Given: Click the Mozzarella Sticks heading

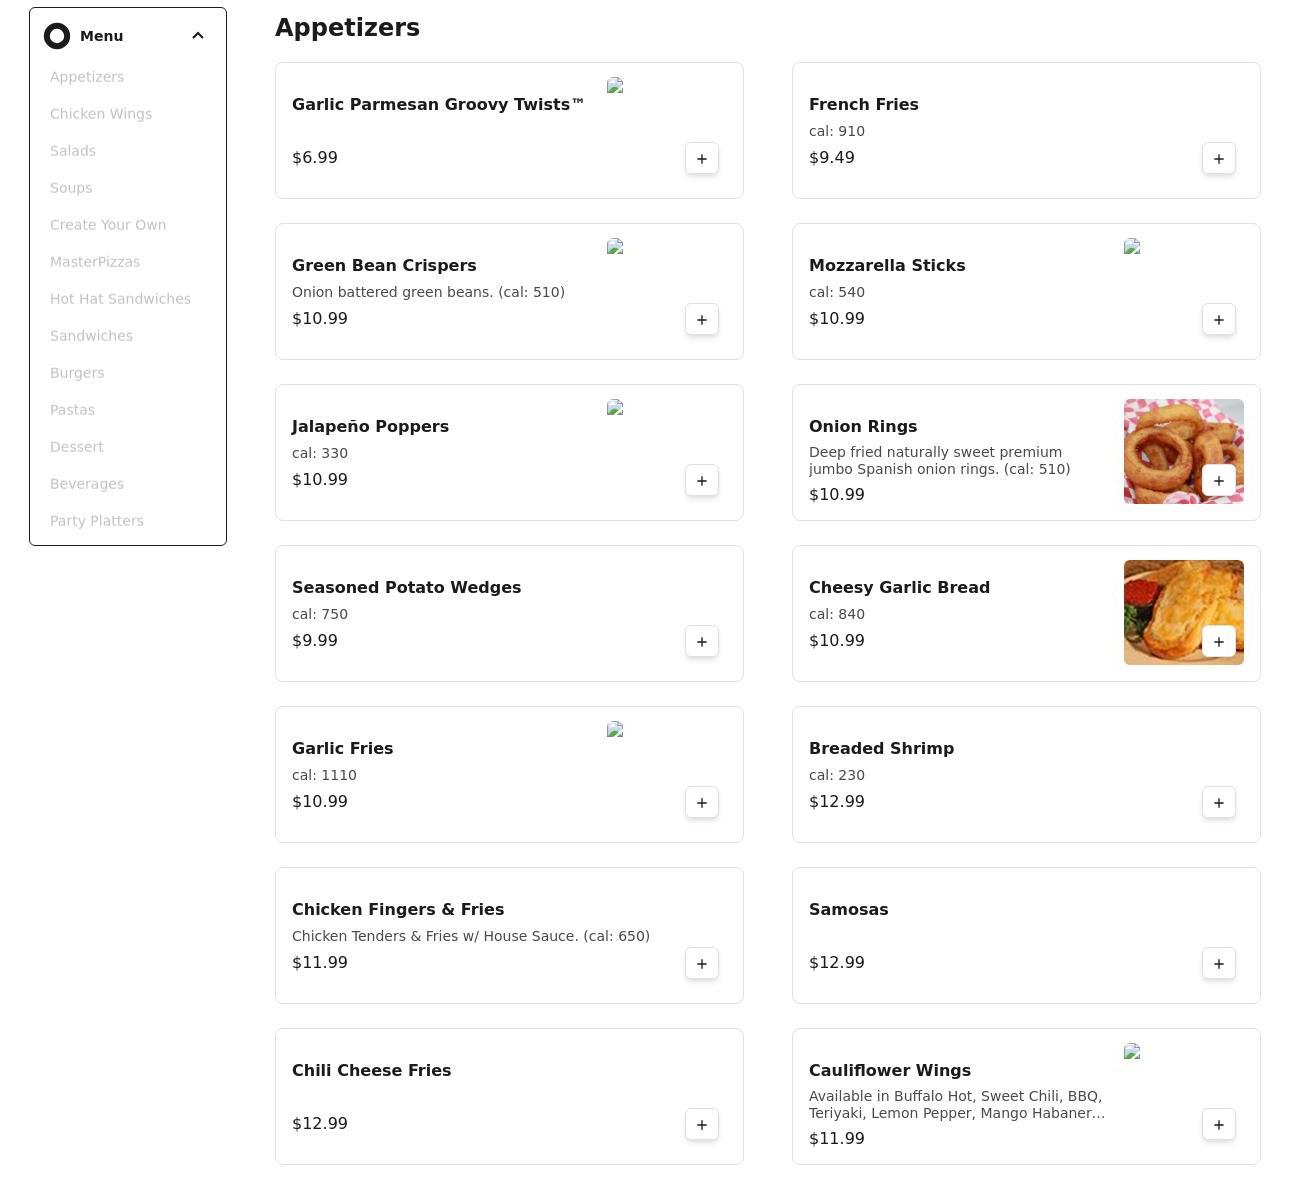Looking at the screenshot, I should [887, 265].
